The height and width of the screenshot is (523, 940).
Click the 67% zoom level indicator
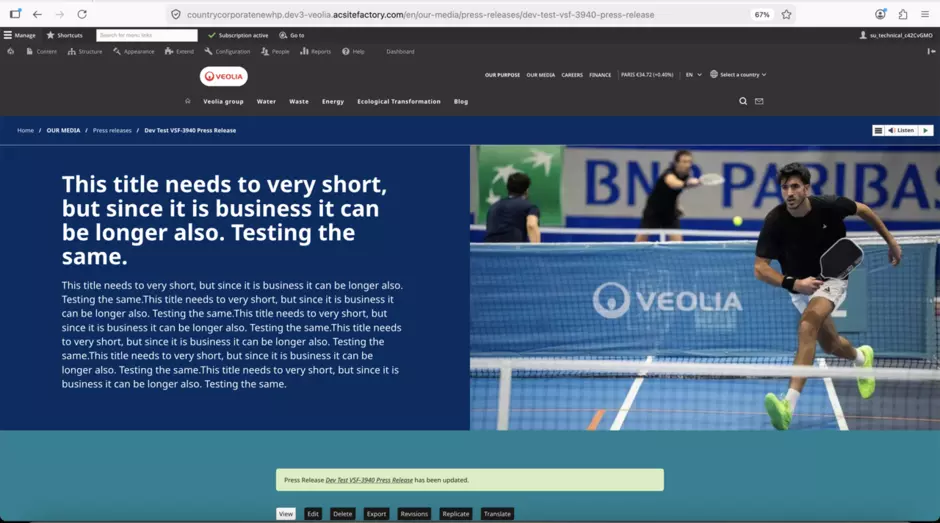click(762, 14)
